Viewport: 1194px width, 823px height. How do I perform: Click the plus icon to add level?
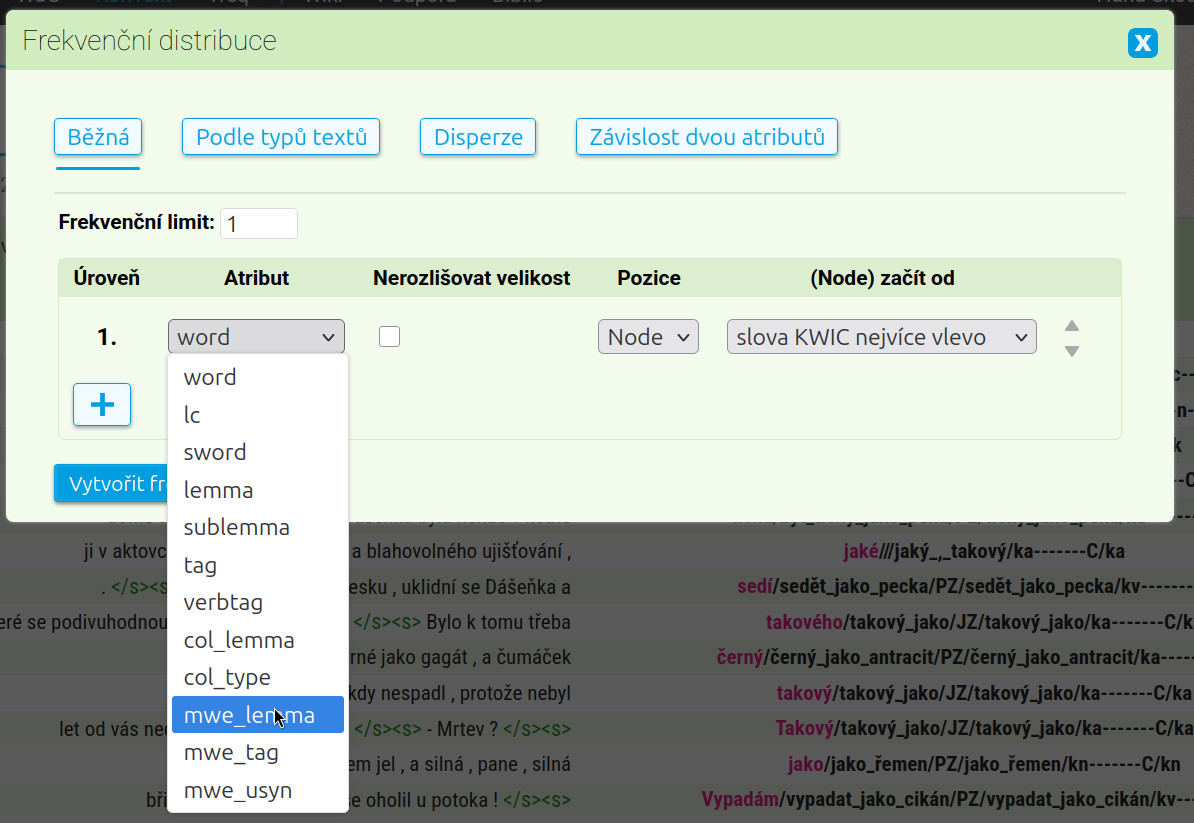(x=102, y=404)
